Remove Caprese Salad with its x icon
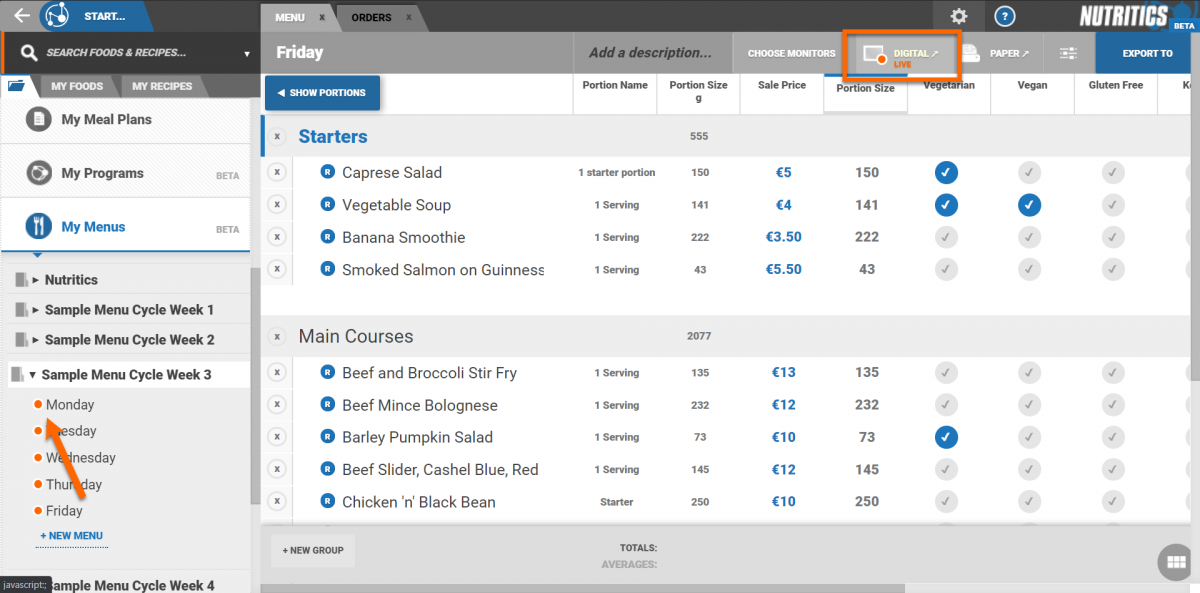The height and width of the screenshot is (593, 1200). pos(277,172)
